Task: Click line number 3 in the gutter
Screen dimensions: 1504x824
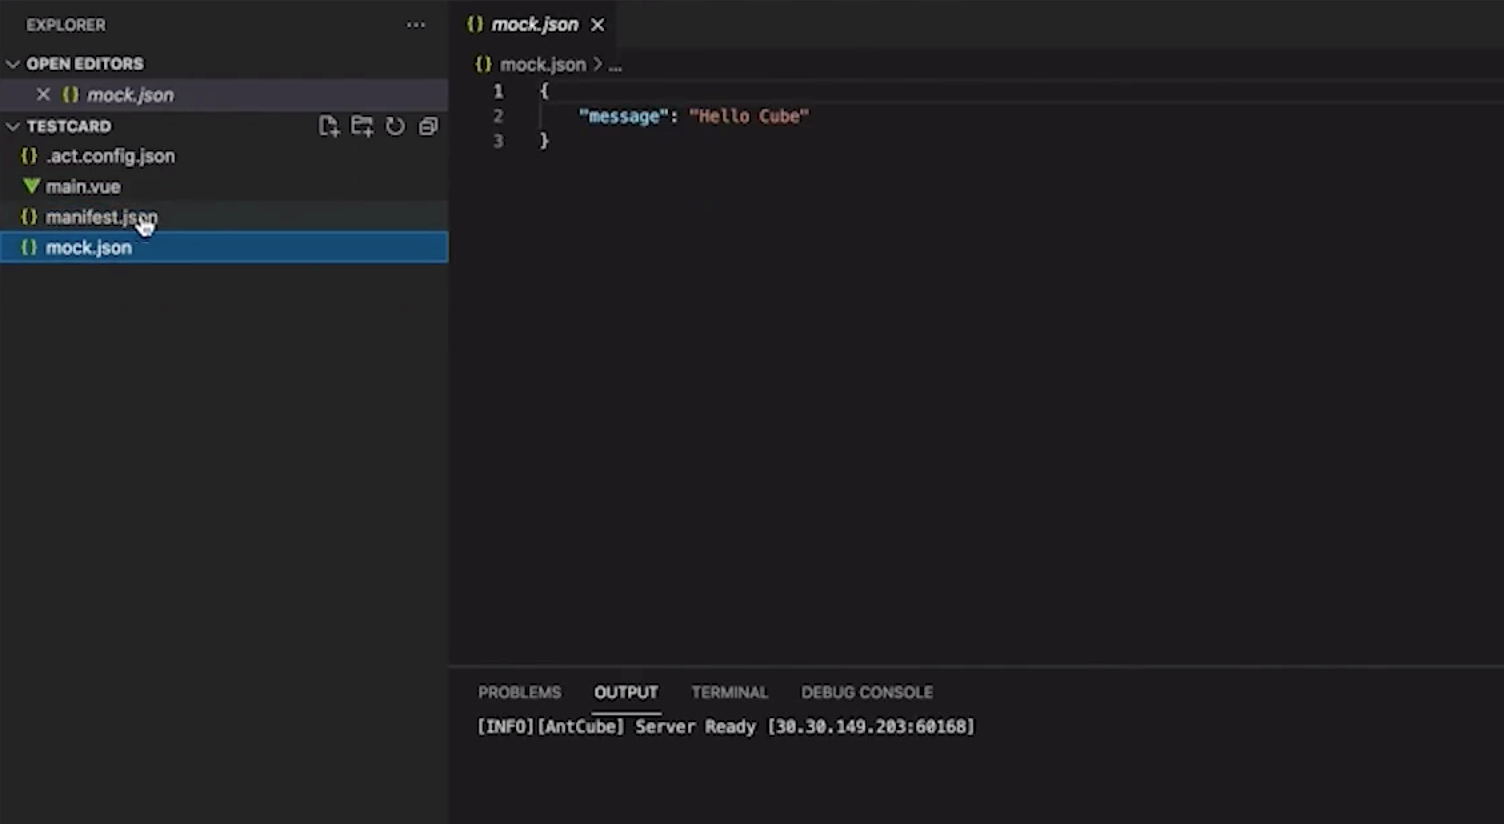Action: click(x=498, y=141)
